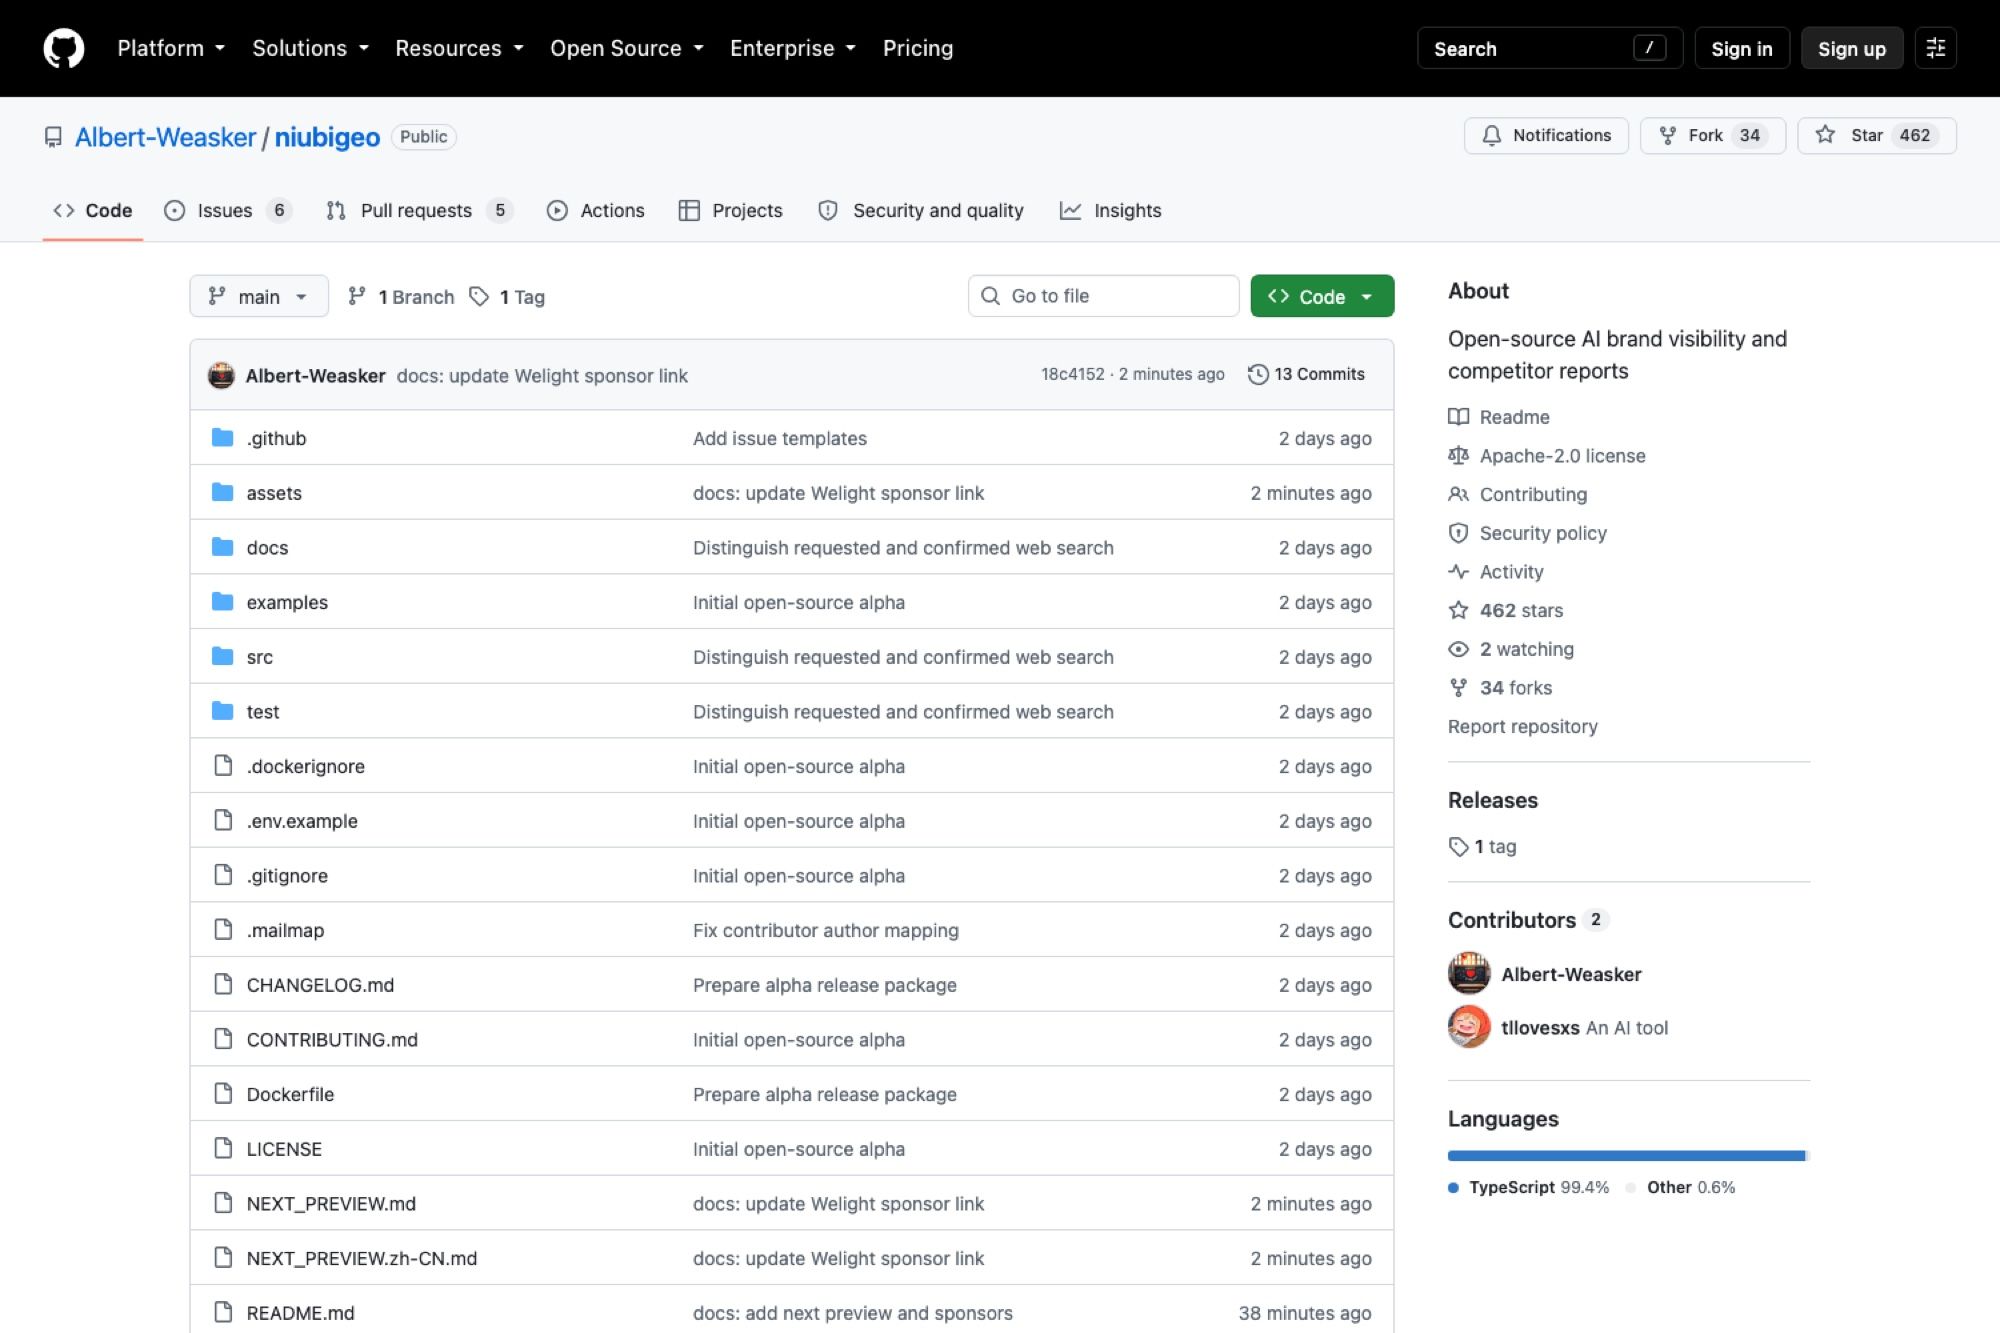Open the examples folder
Image resolution: width=2000 pixels, height=1333 pixels.
point(287,602)
